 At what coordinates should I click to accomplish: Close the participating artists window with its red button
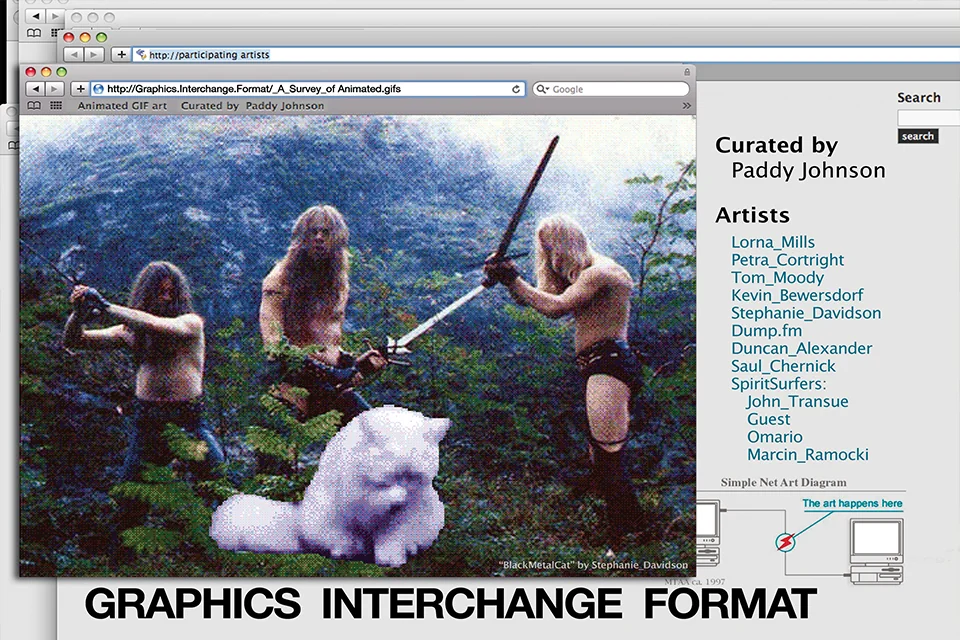point(69,37)
